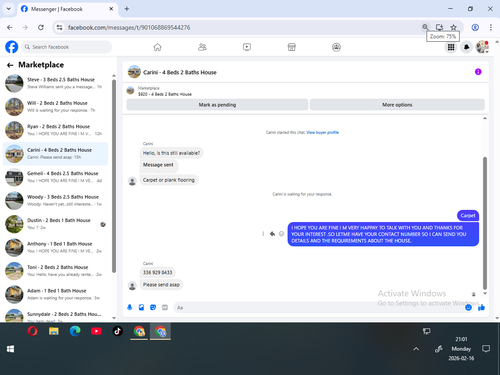Click the Search Facebook field
The height and width of the screenshot is (375, 500).
click(67, 47)
